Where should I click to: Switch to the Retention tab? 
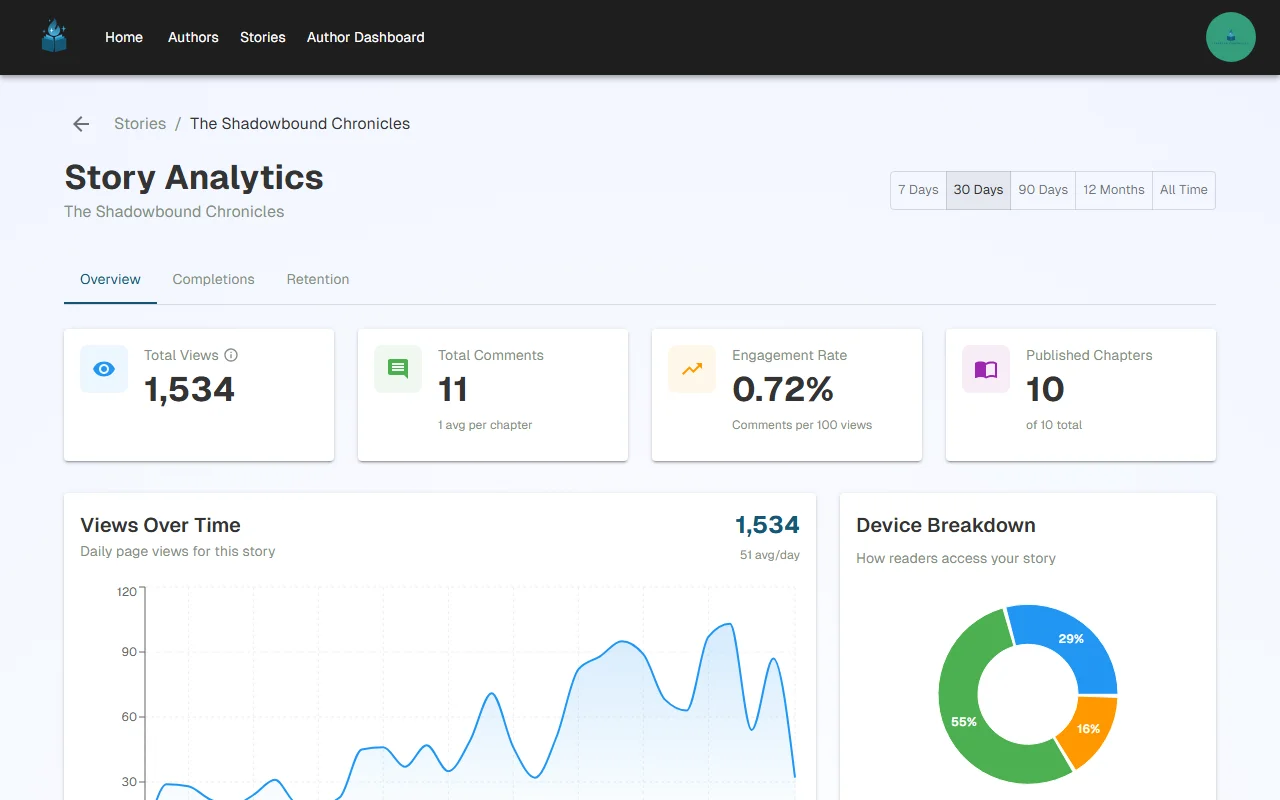(317, 279)
